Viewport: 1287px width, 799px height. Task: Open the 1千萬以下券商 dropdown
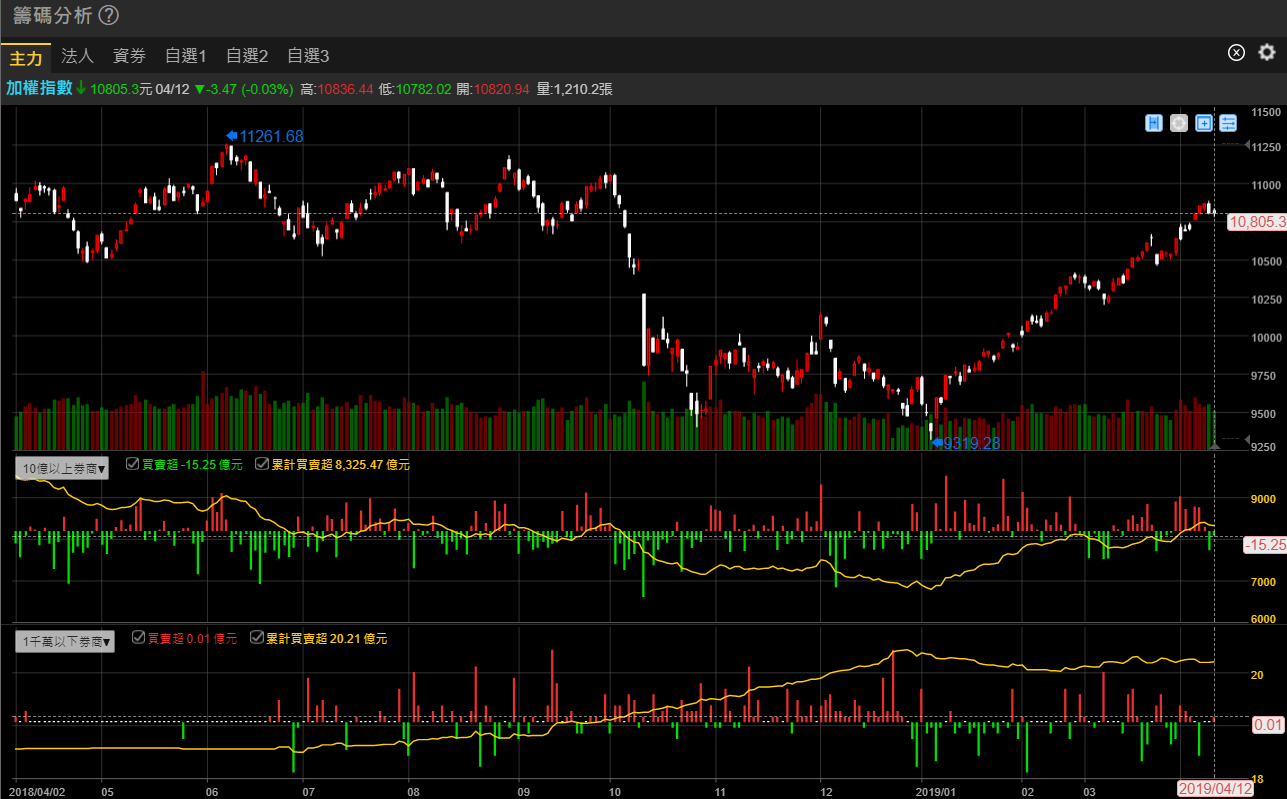tap(65, 641)
